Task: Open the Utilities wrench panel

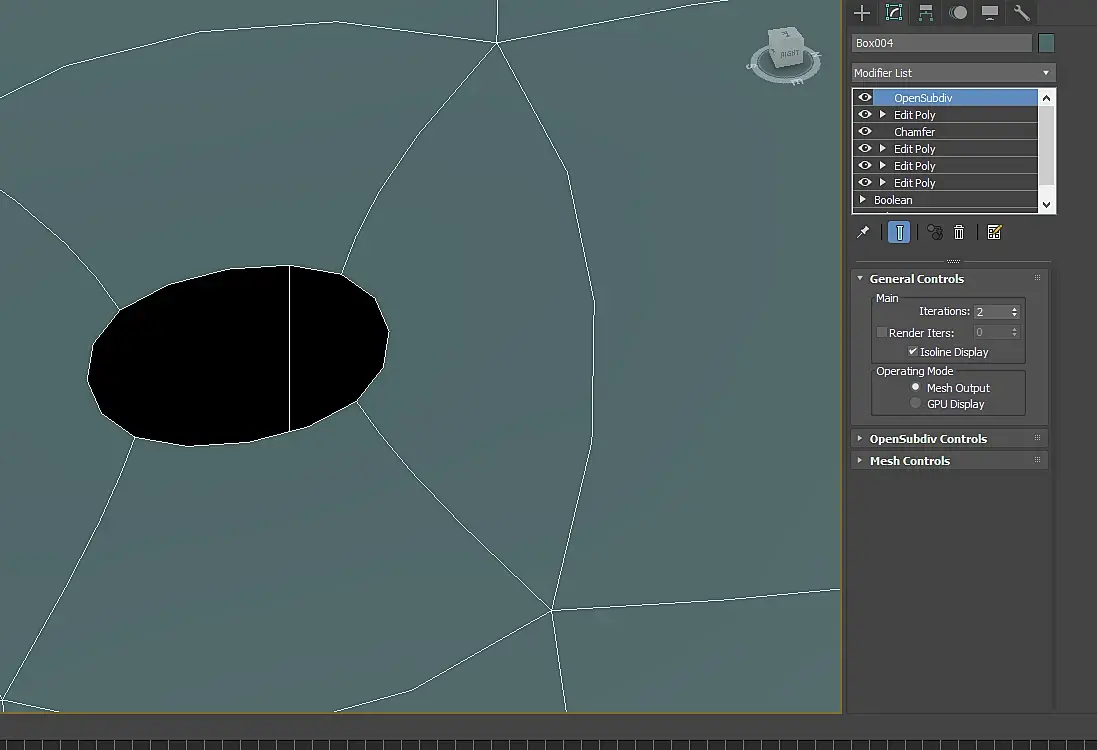Action: 1021,13
